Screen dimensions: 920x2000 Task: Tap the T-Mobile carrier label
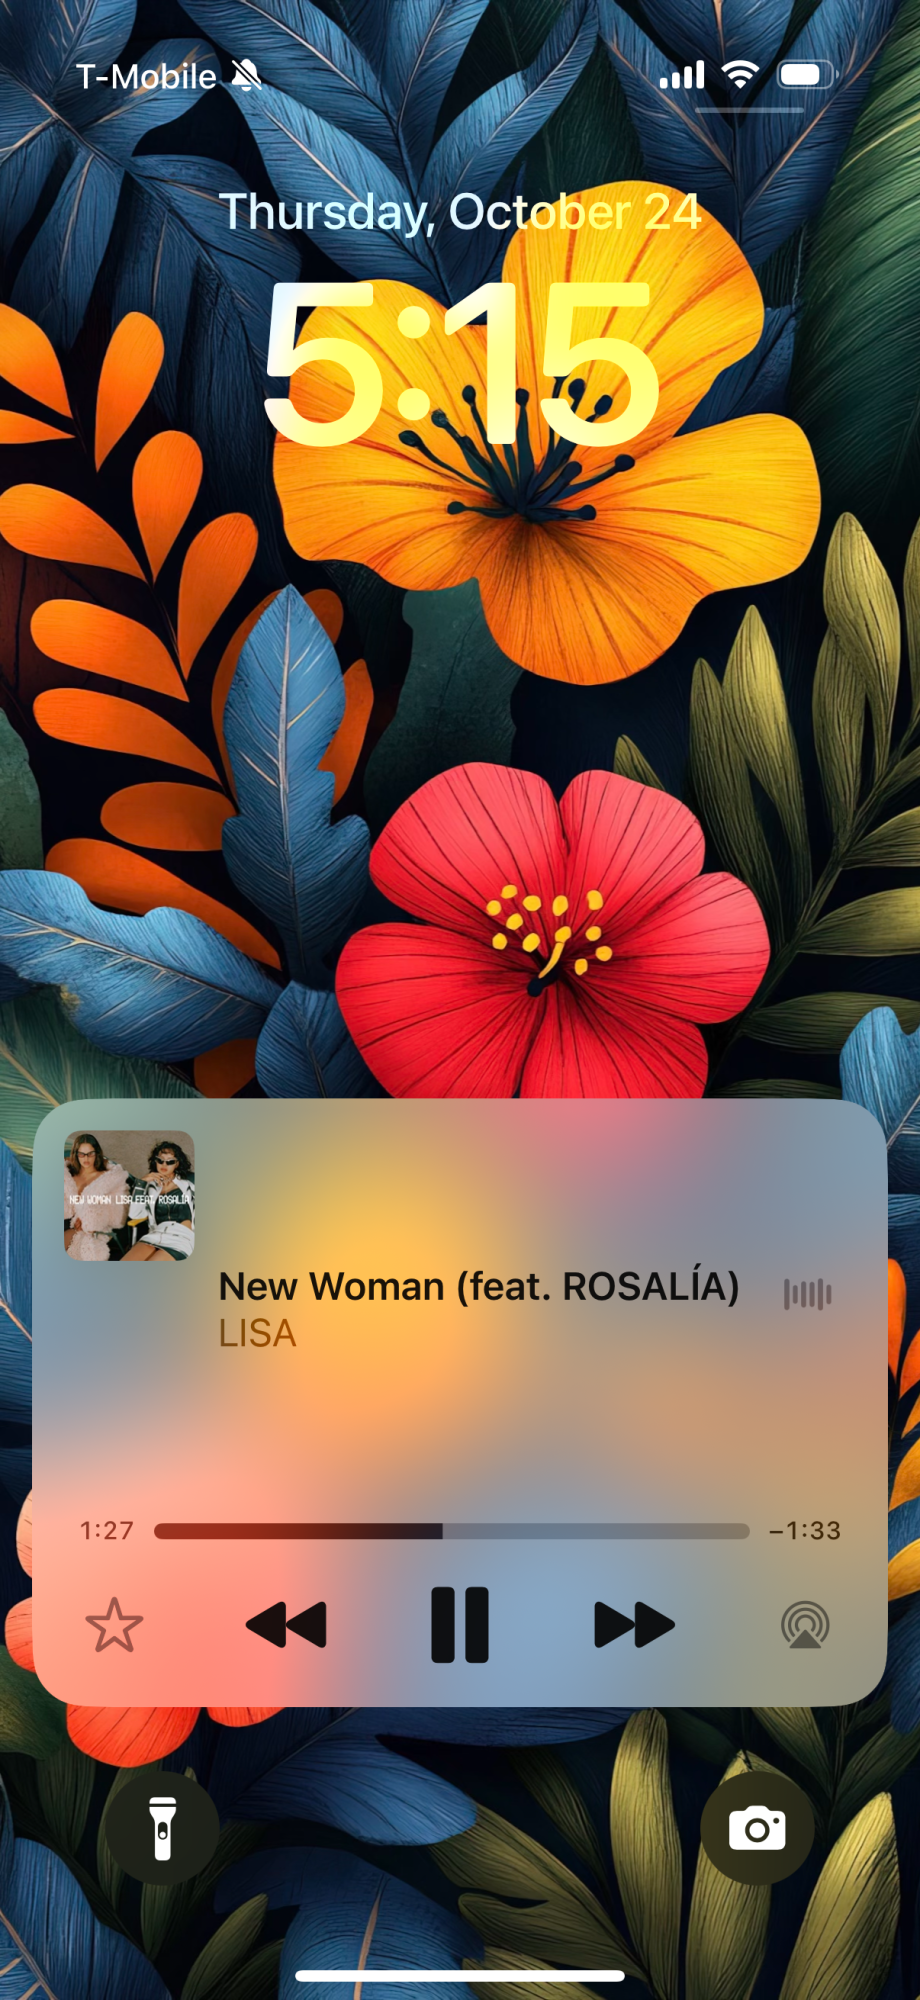tap(146, 77)
